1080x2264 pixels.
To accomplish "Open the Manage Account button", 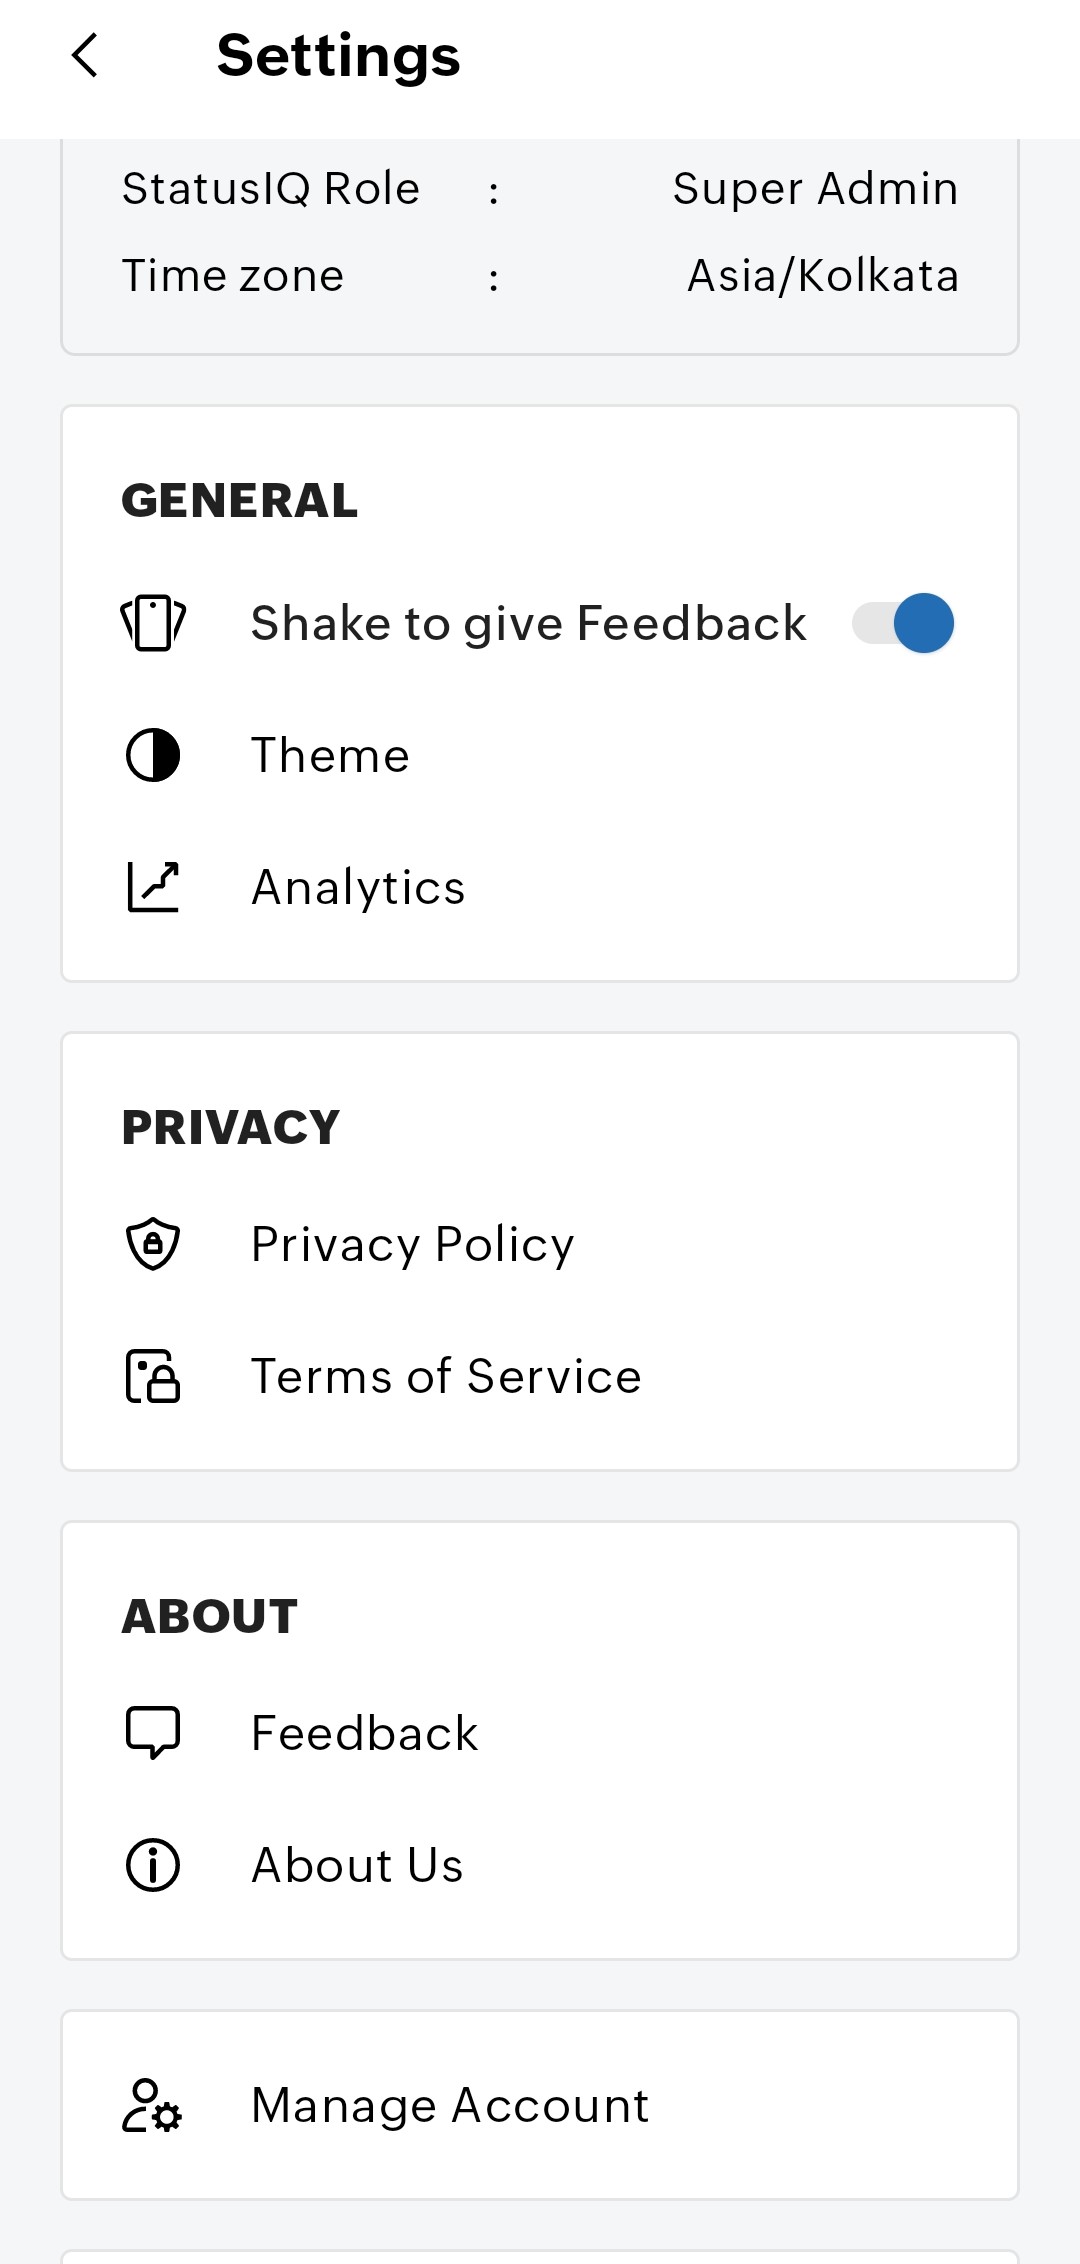I will pyautogui.click(x=450, y=2105).
